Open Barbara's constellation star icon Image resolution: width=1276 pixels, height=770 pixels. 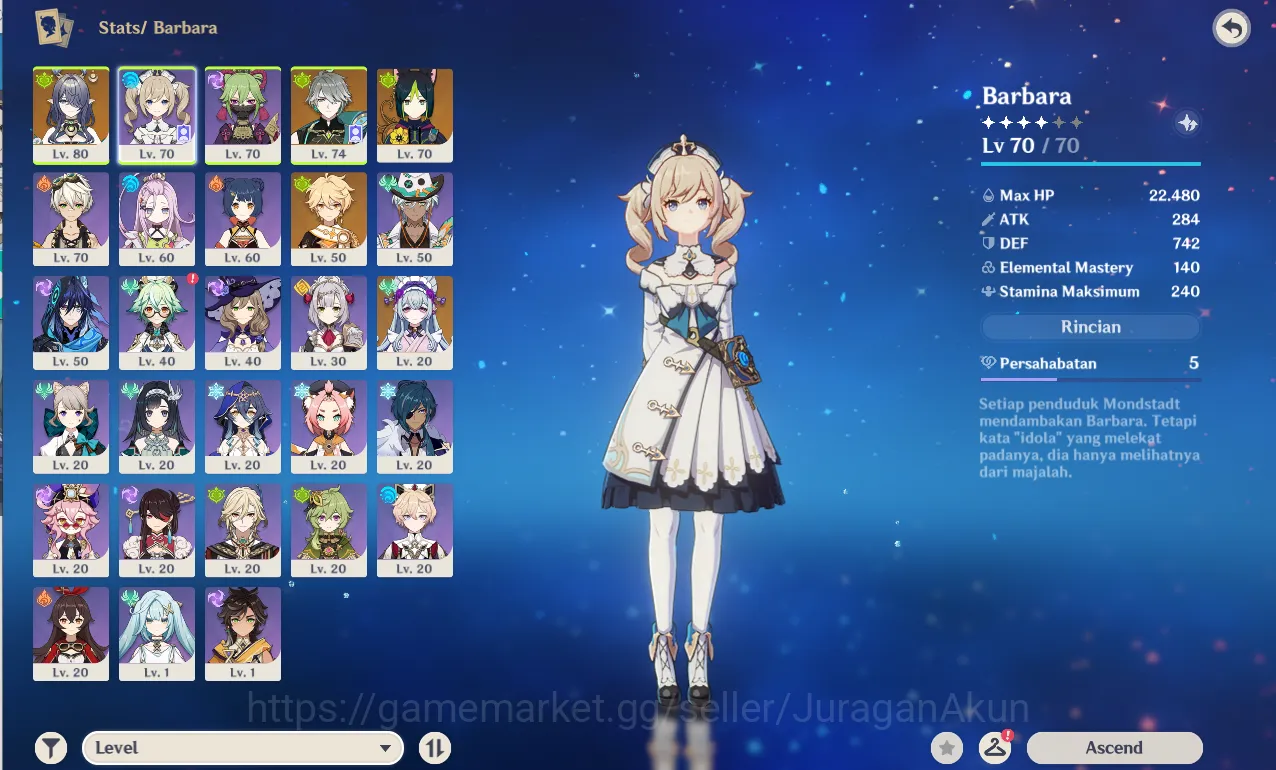coord(1187,123)
